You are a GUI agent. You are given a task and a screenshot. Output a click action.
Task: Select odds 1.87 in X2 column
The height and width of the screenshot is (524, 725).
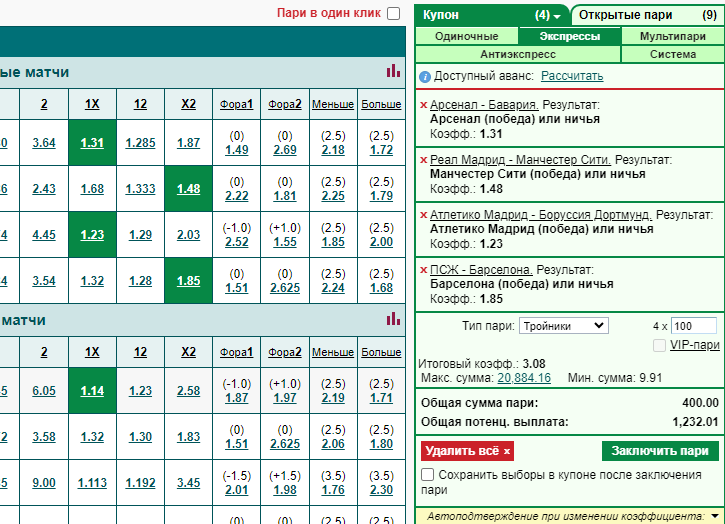pyautogui.click(x=189, y=143)
